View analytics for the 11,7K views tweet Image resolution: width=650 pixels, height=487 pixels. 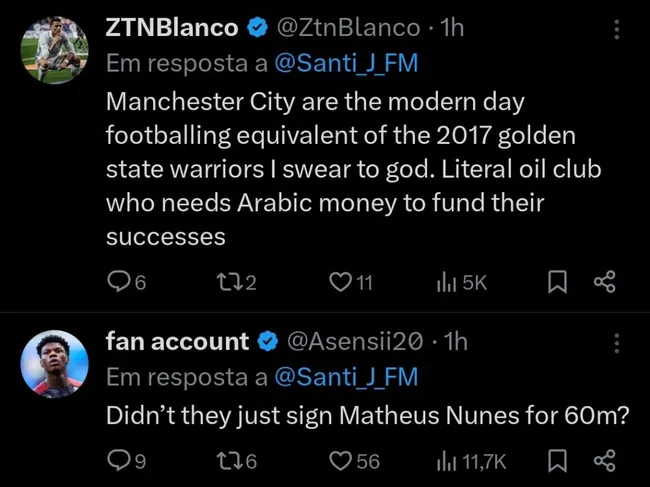[x=446, y=460]
